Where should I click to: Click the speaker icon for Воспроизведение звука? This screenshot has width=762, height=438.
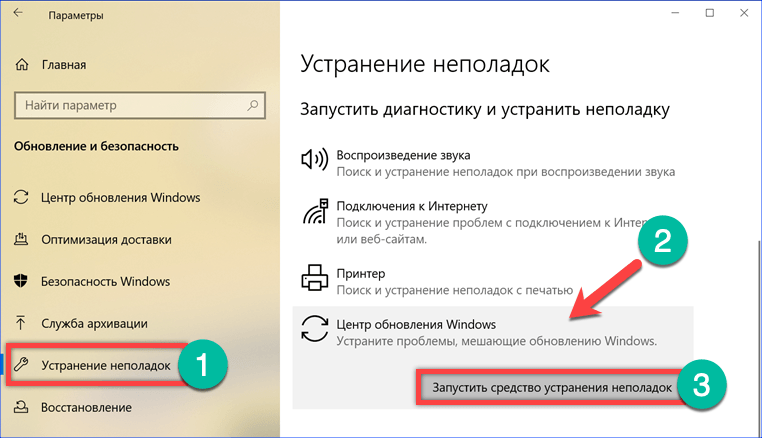click(314, 159)
